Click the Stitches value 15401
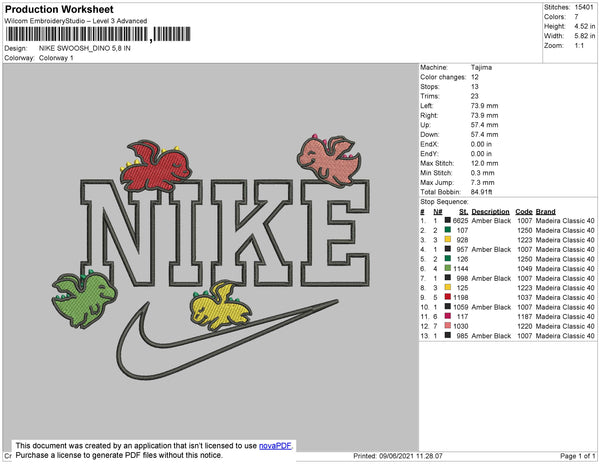 click(x=584, y=7)
